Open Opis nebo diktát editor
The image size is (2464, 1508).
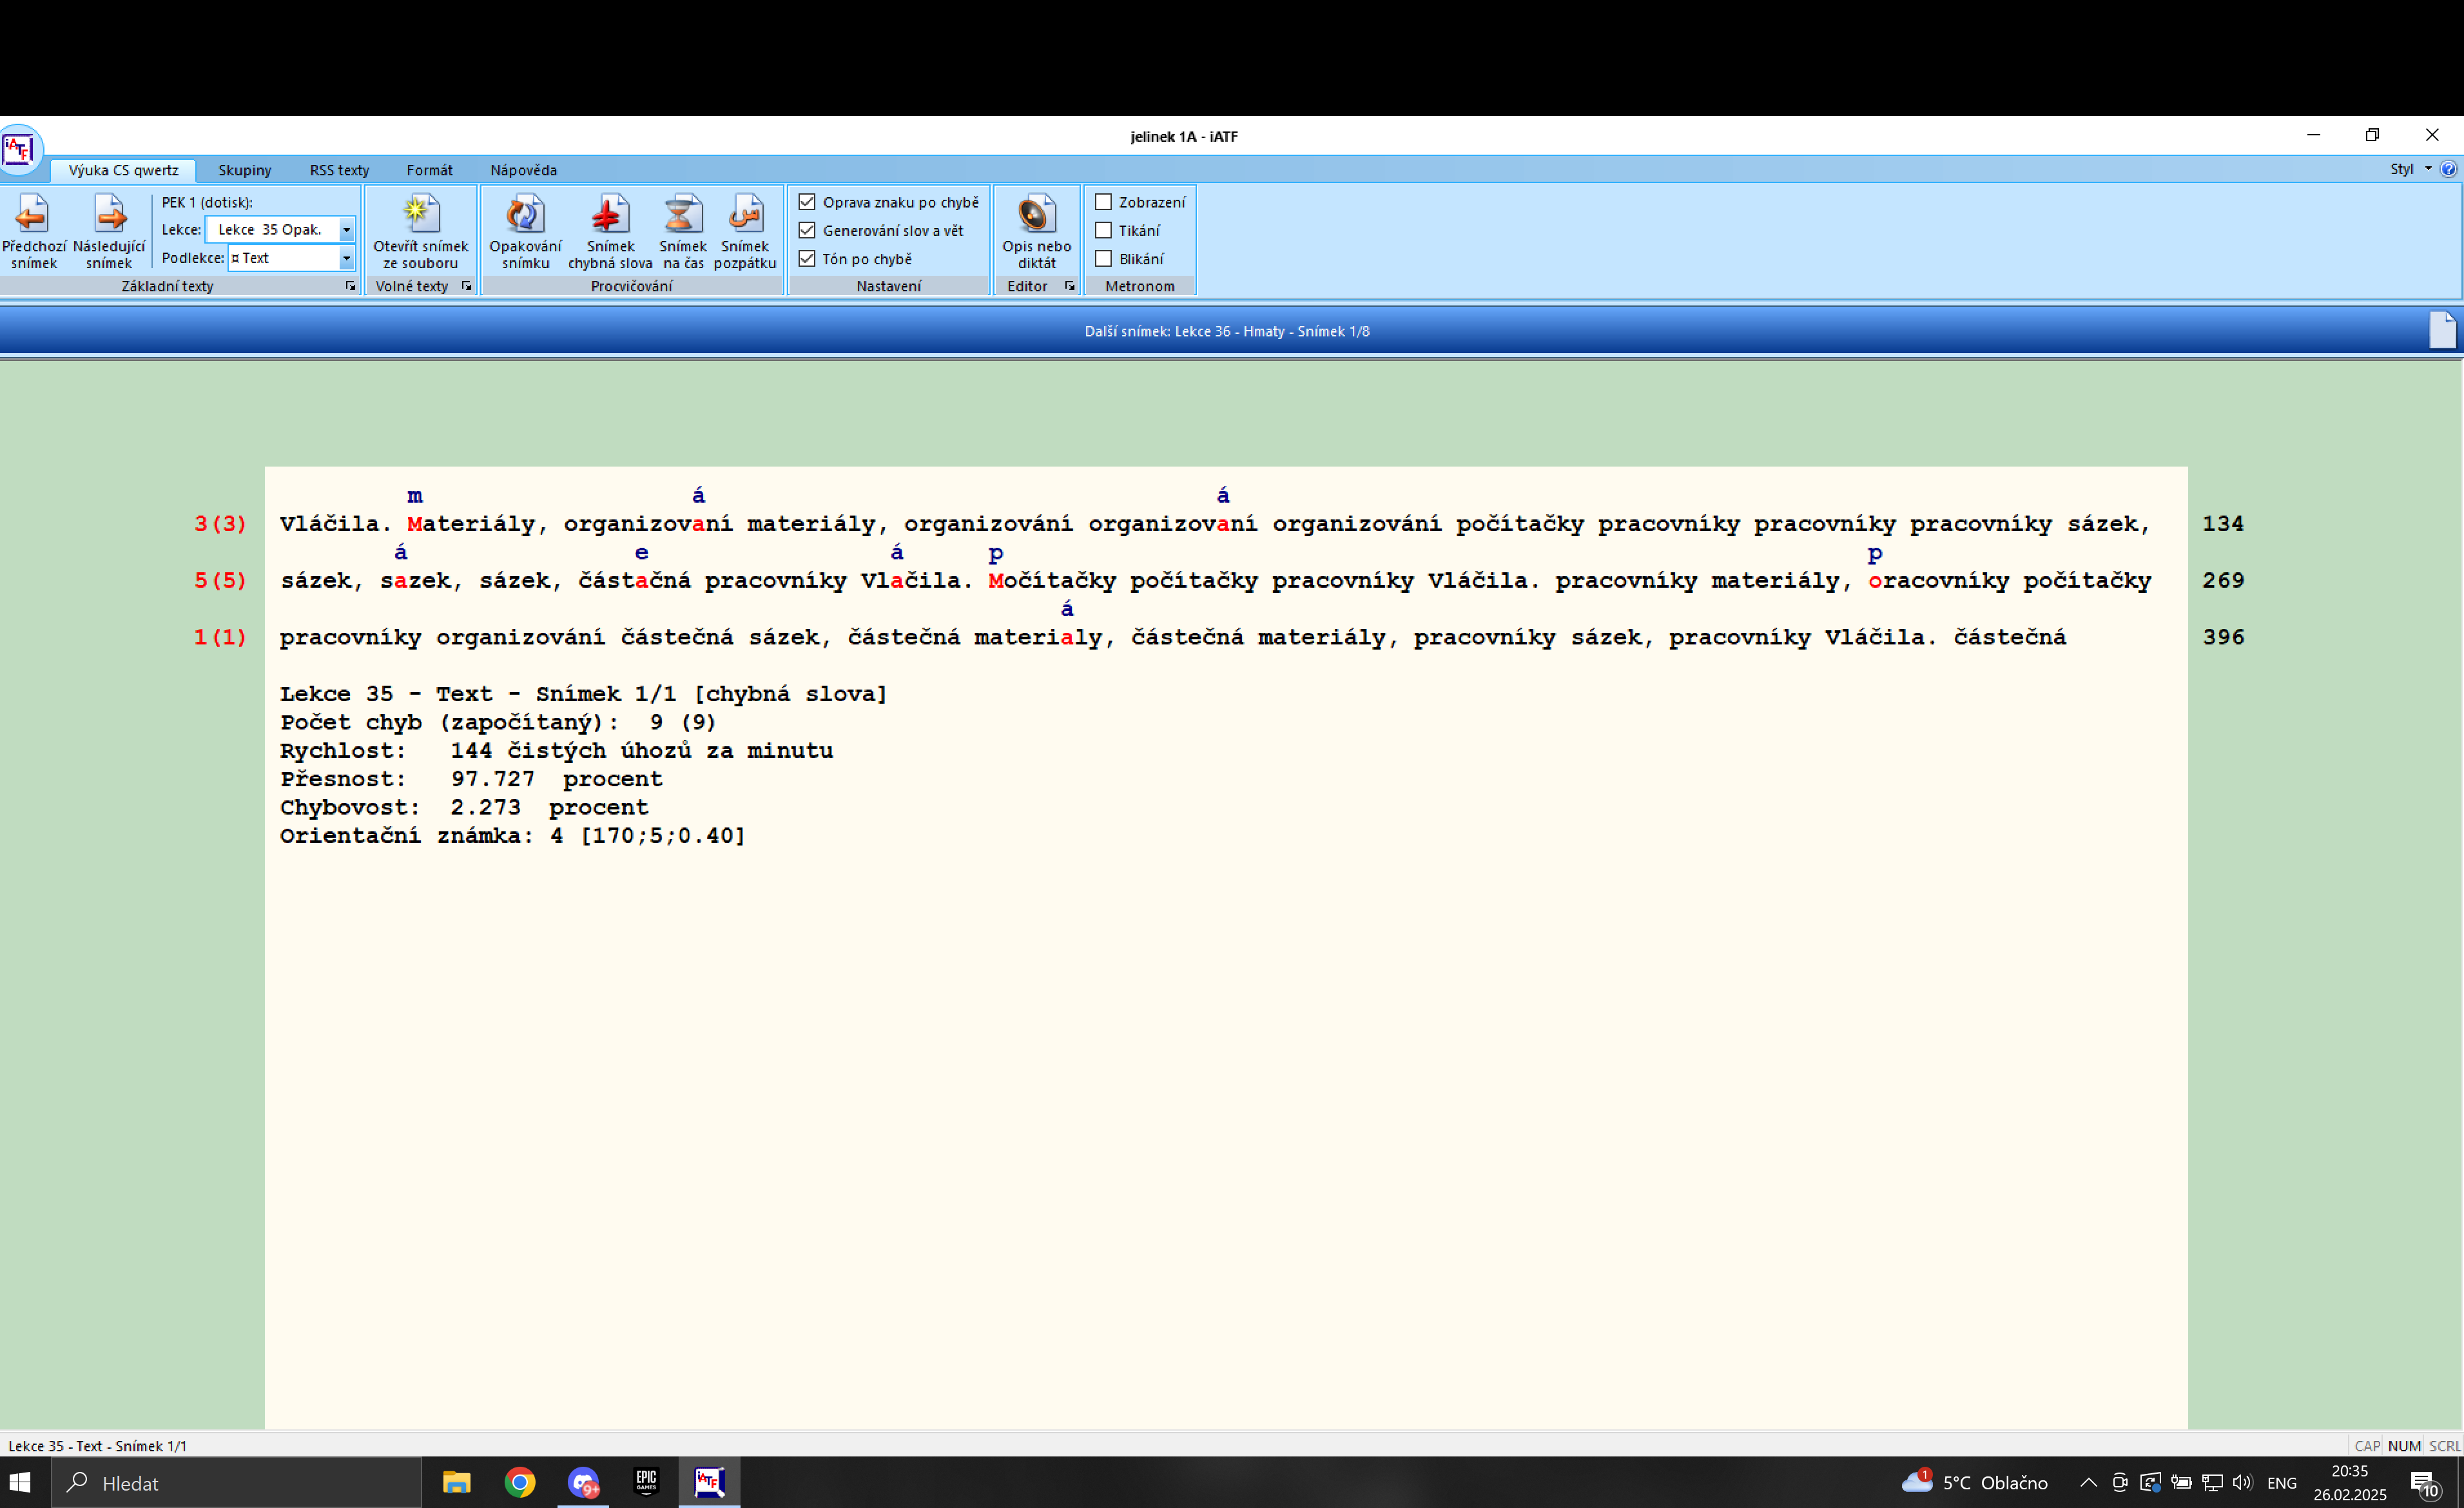coord(1036,215)
